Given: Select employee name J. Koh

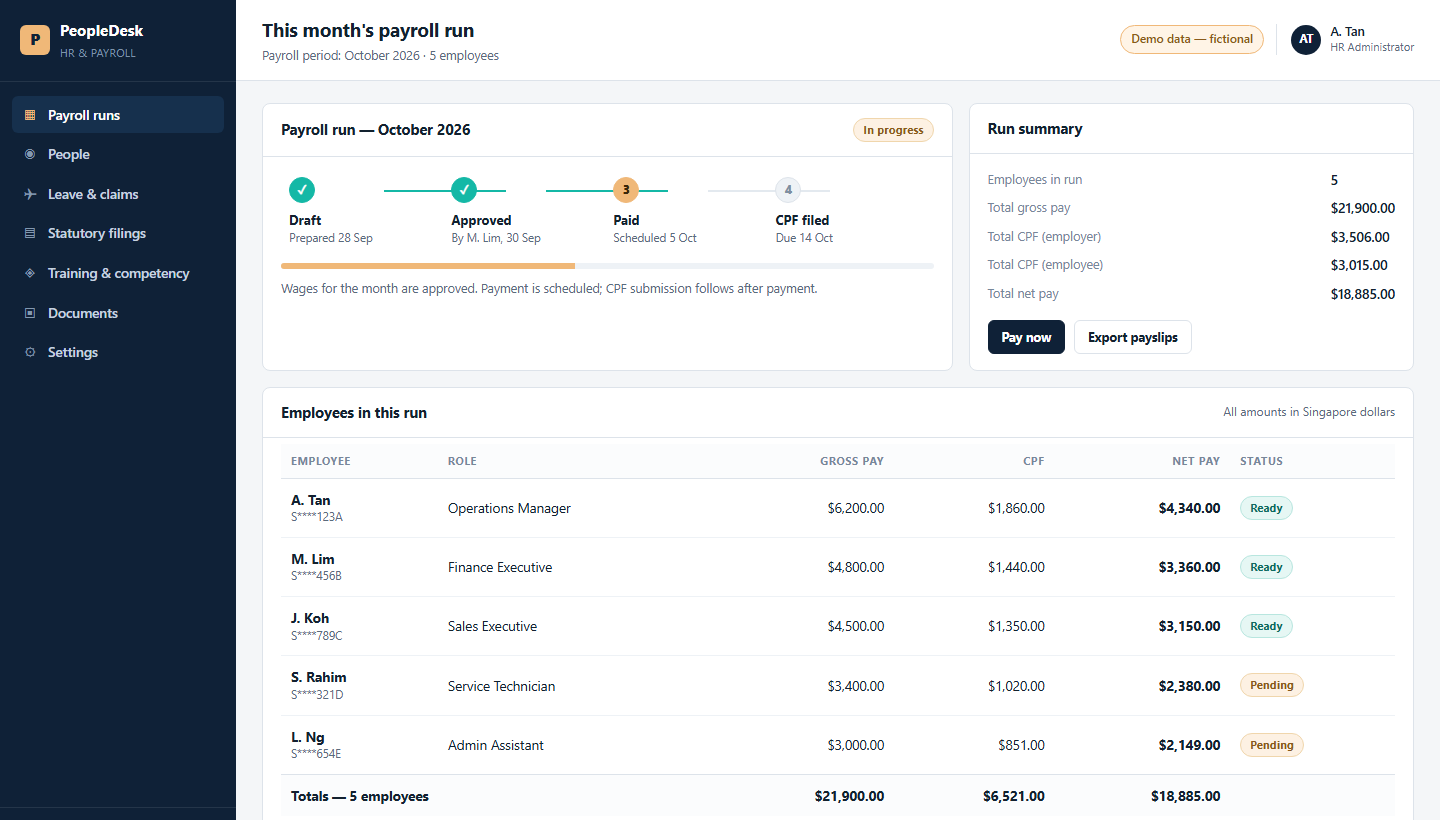Looking at the screenshot, I should point(310,618).
